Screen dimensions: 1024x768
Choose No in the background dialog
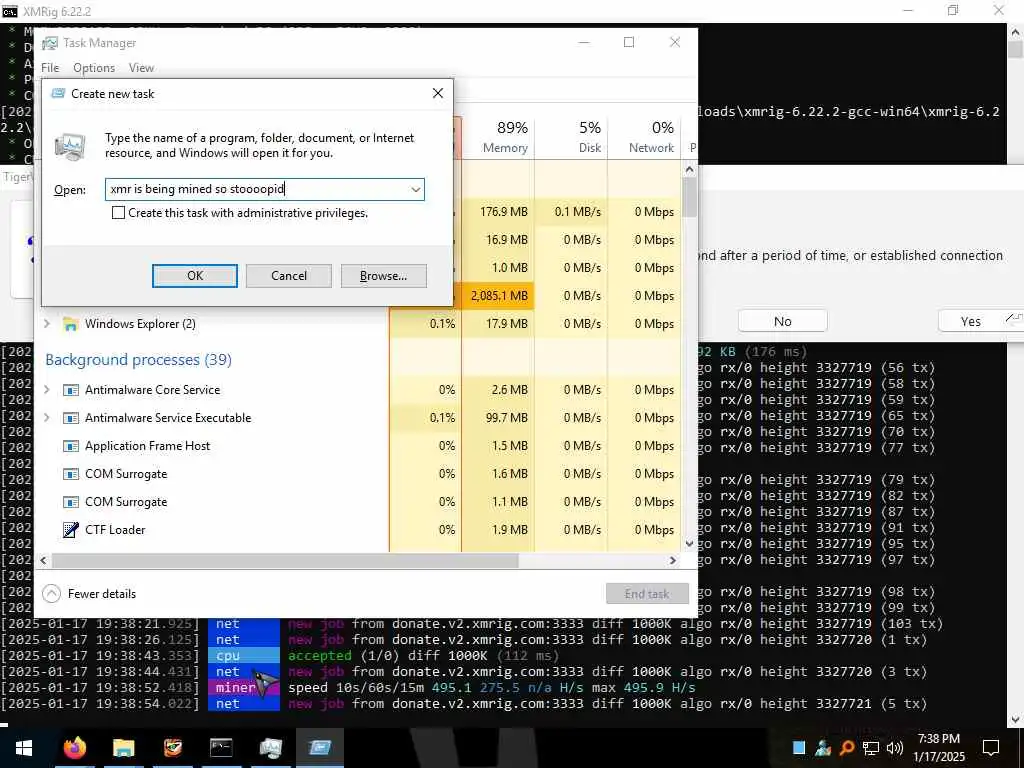(782, 321)
